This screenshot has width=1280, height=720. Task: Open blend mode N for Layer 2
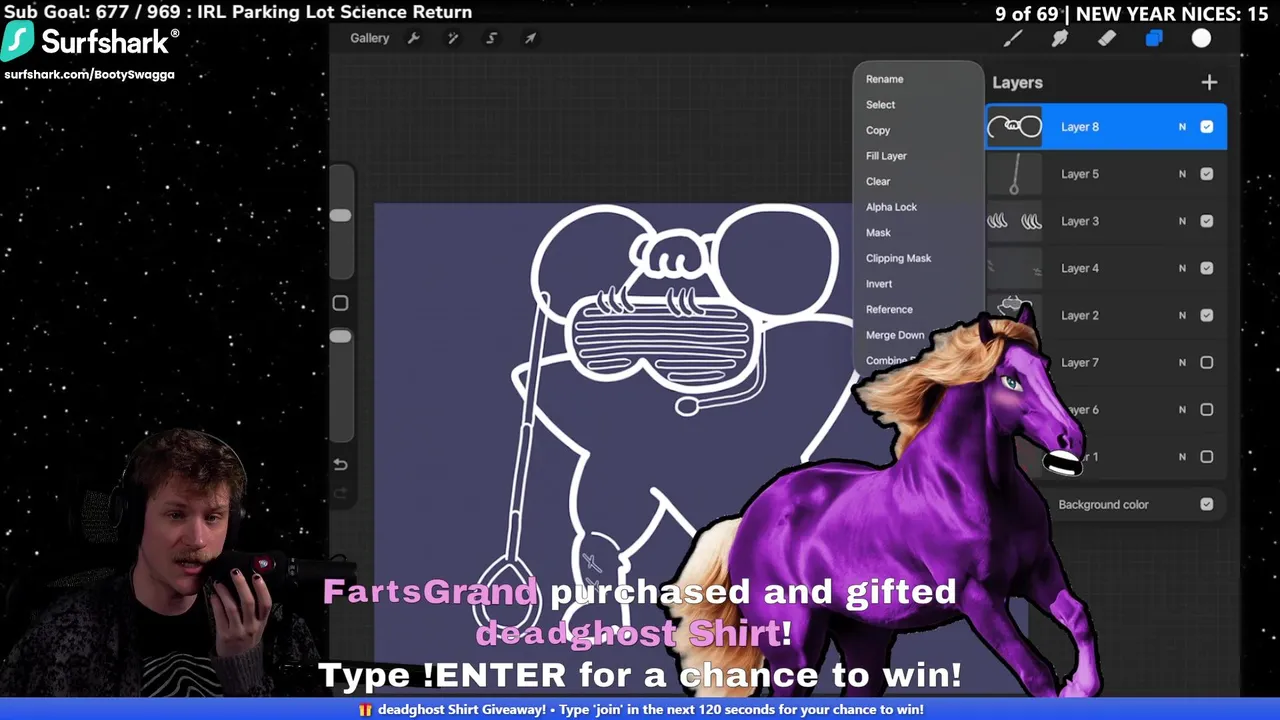(x=1182, y=315)
